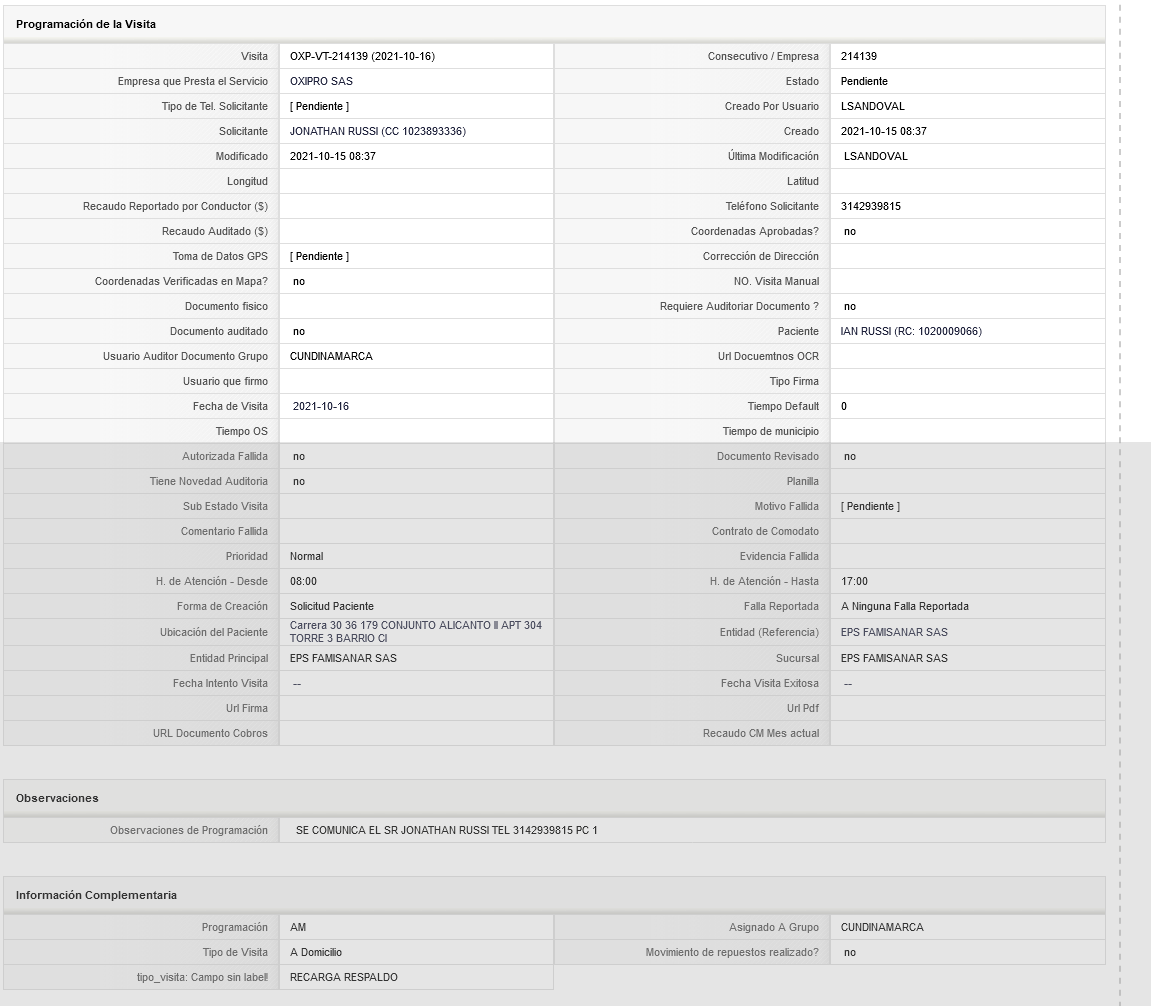This screenshot has width=1151, height=1006.
Task: Click Programación de la Visita section header
Action: pos(86,24)
